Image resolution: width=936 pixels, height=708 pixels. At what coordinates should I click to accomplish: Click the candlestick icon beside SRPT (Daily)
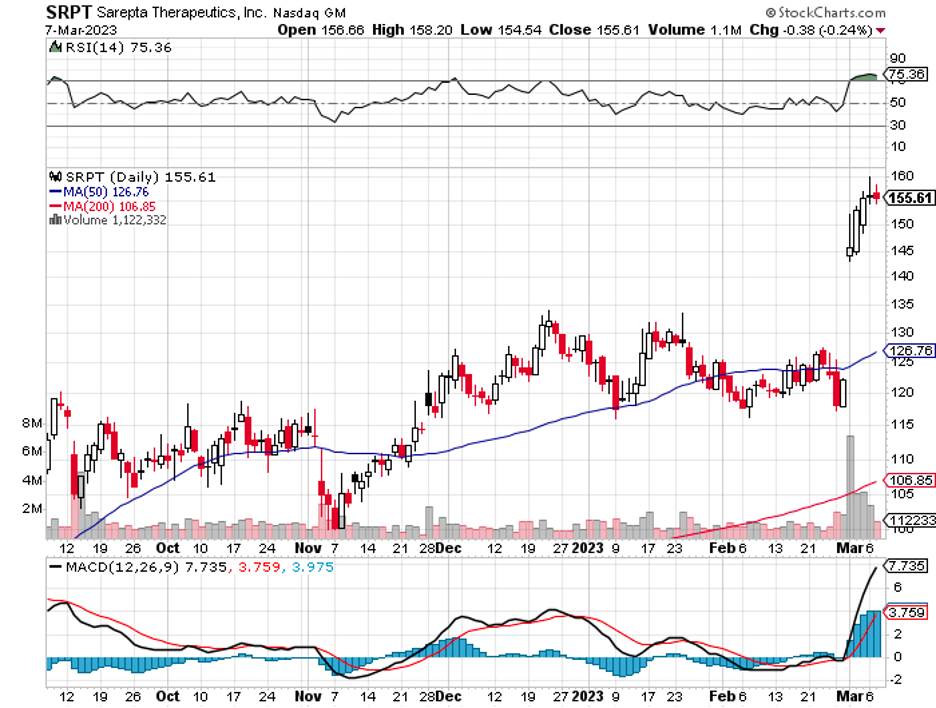57,177
